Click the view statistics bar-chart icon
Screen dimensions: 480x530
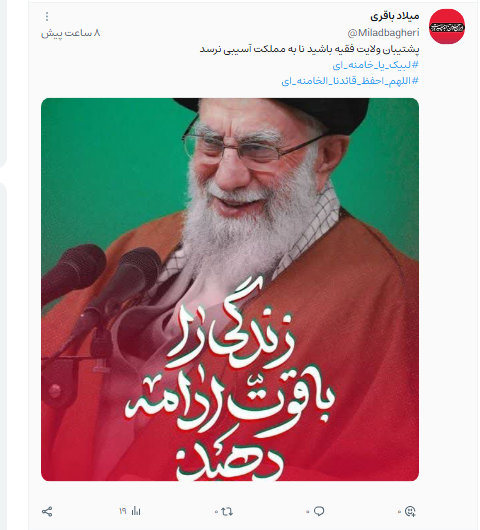[136, 511]
